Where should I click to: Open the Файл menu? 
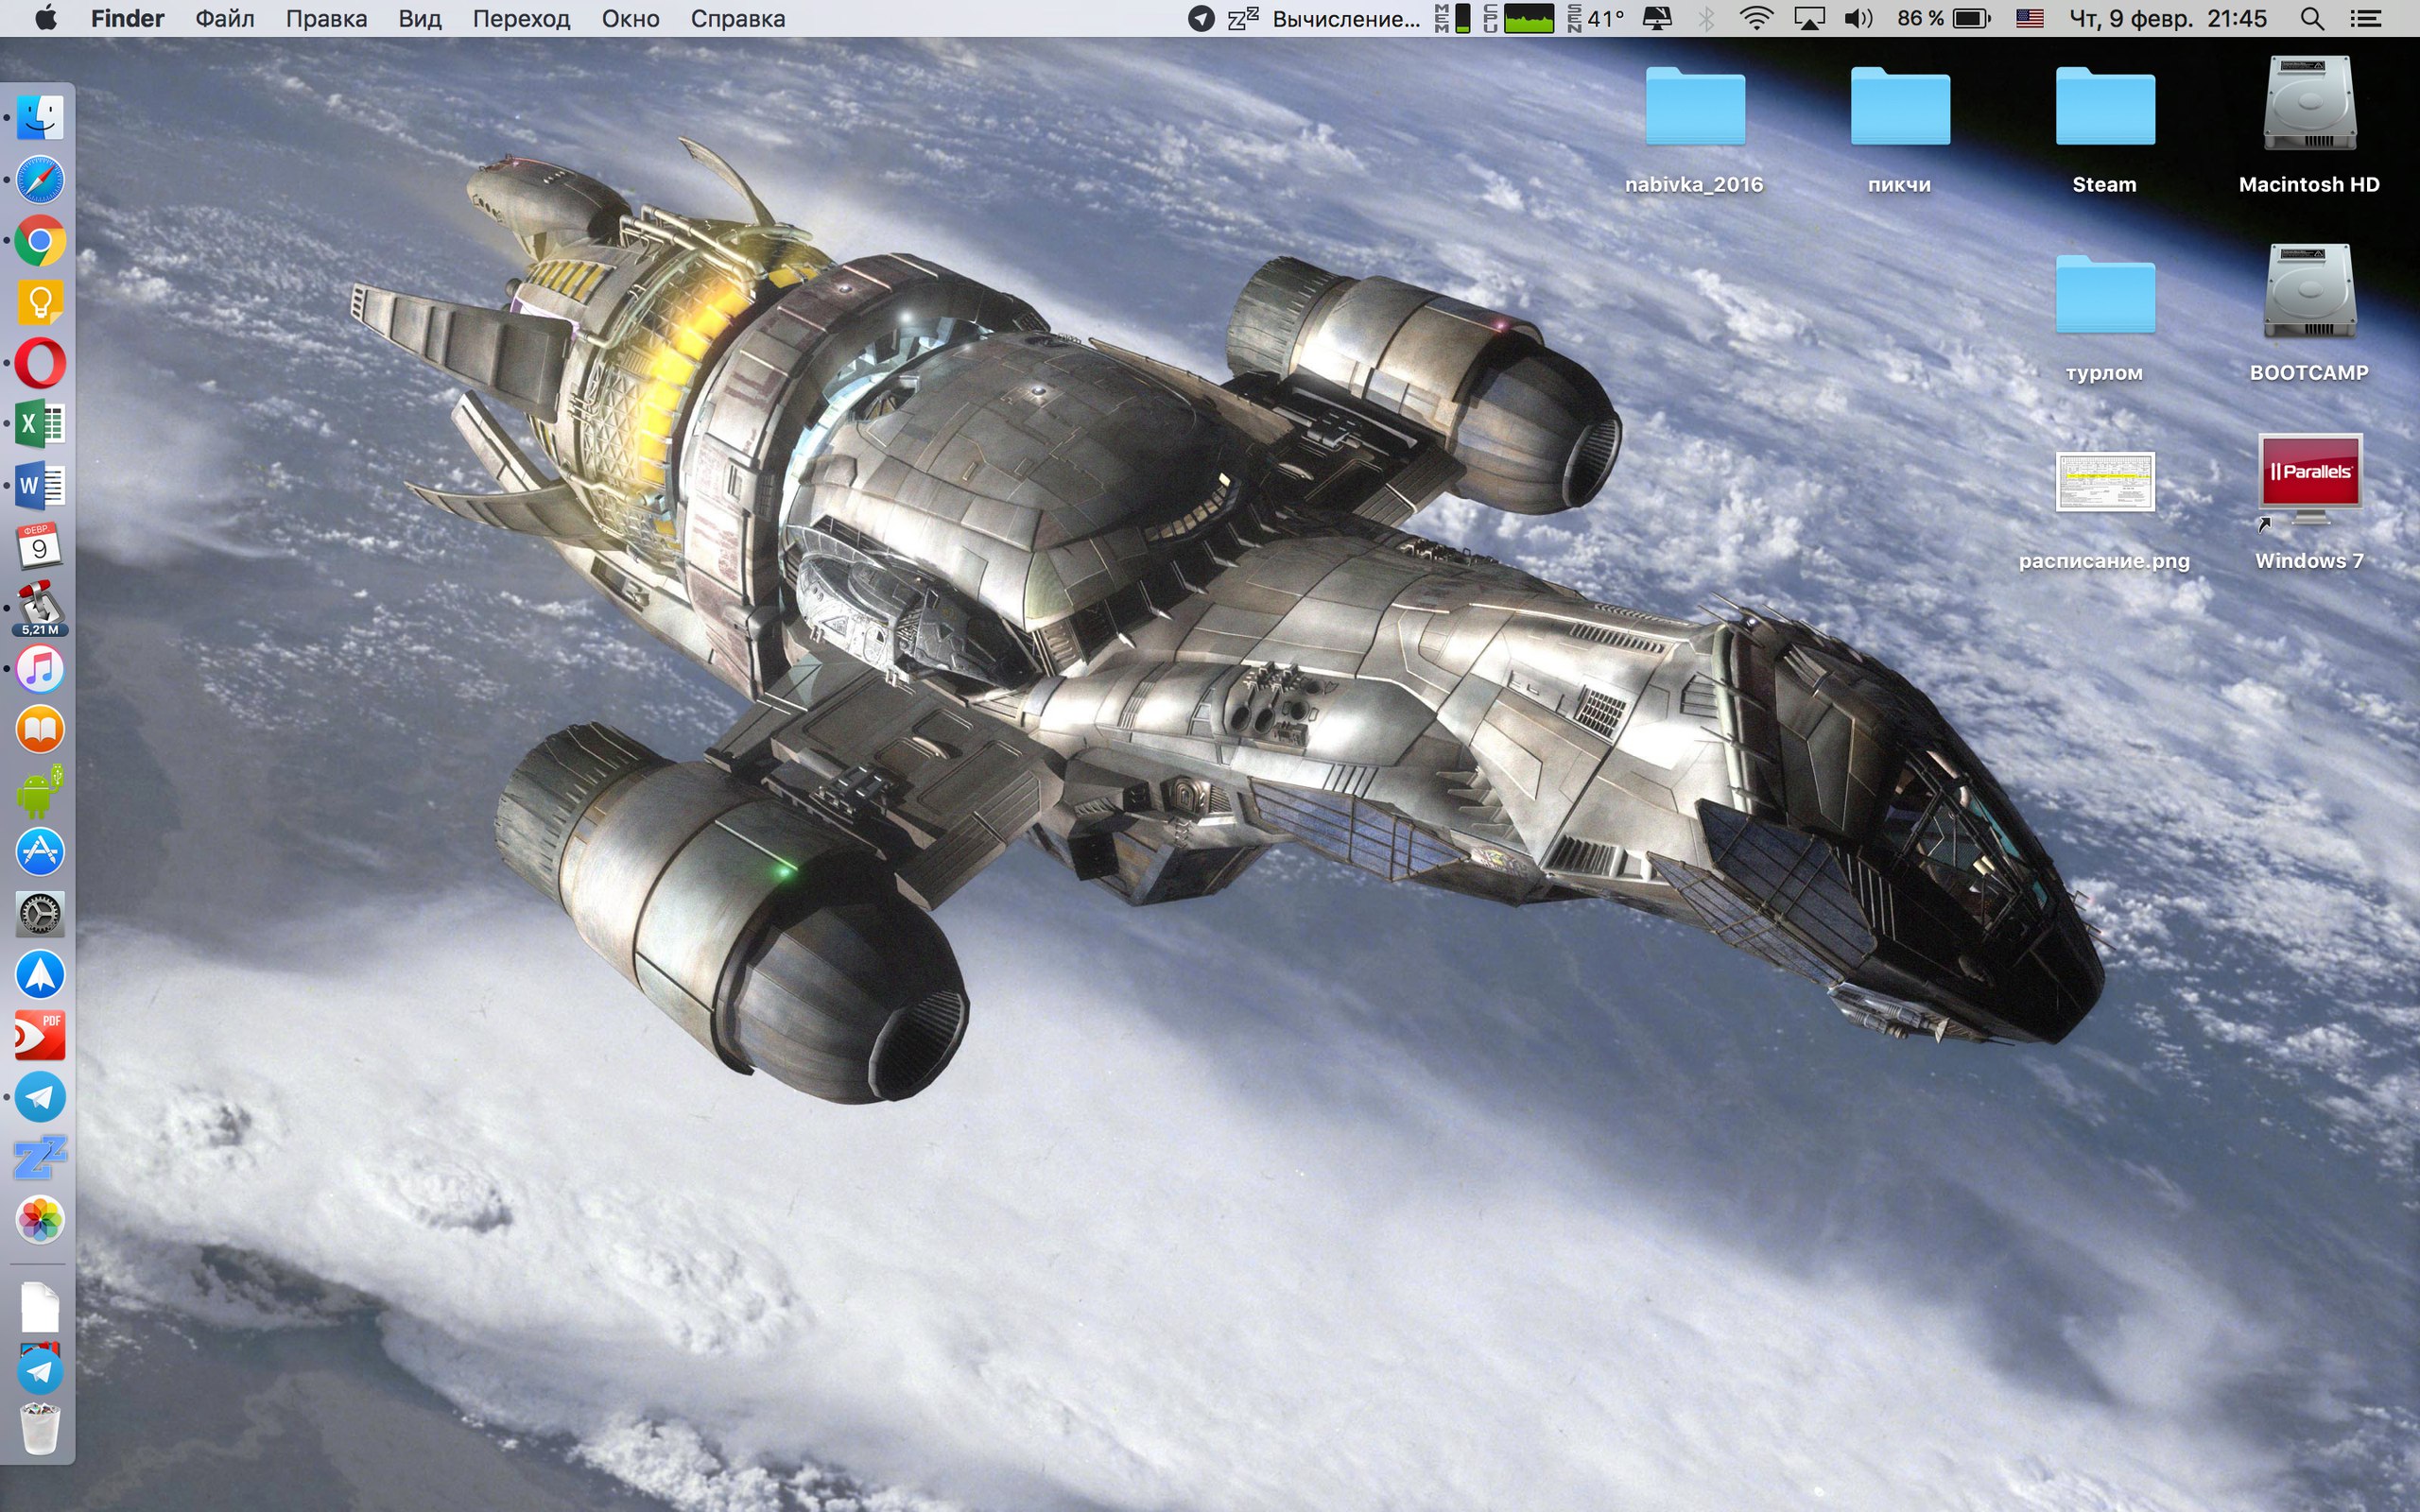pyautogui.click(x=224, y=19)
